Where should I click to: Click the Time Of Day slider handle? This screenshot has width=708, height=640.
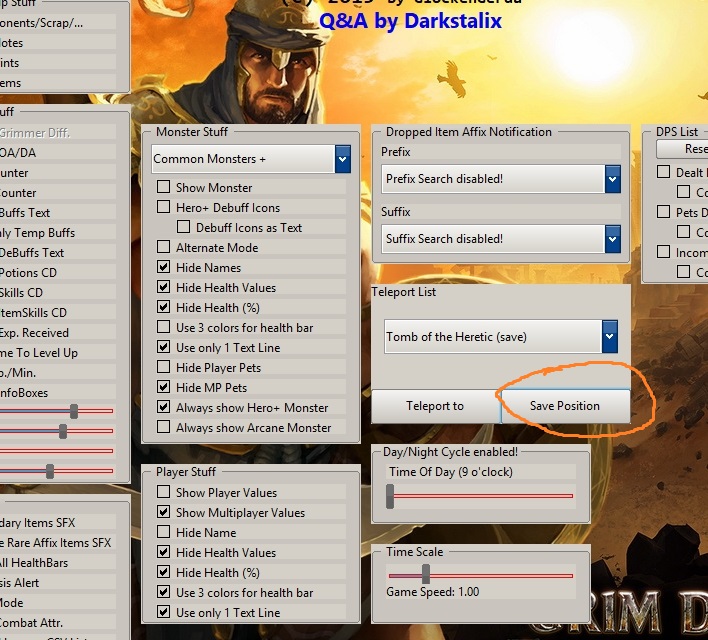(x=390, y=496)
